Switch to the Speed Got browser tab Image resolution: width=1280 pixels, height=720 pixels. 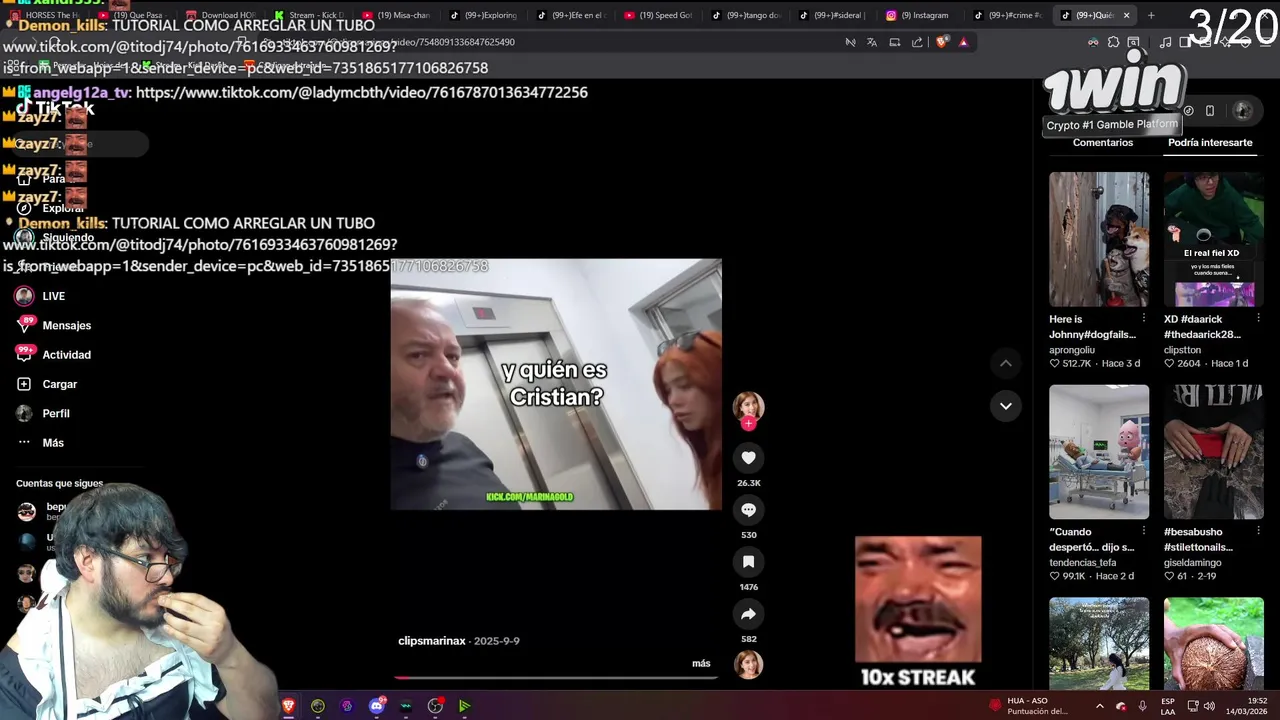[x=659, y=15]
